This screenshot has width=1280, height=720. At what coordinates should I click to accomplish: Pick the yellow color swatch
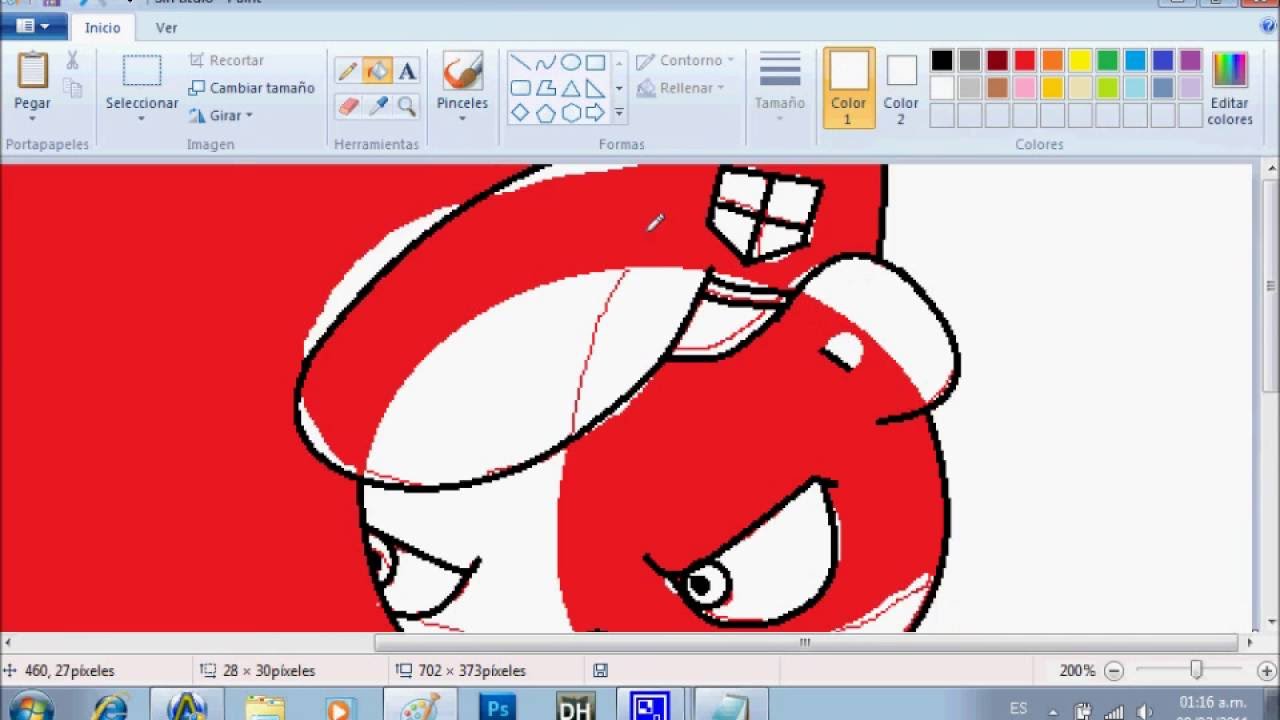coord(1080,61)
